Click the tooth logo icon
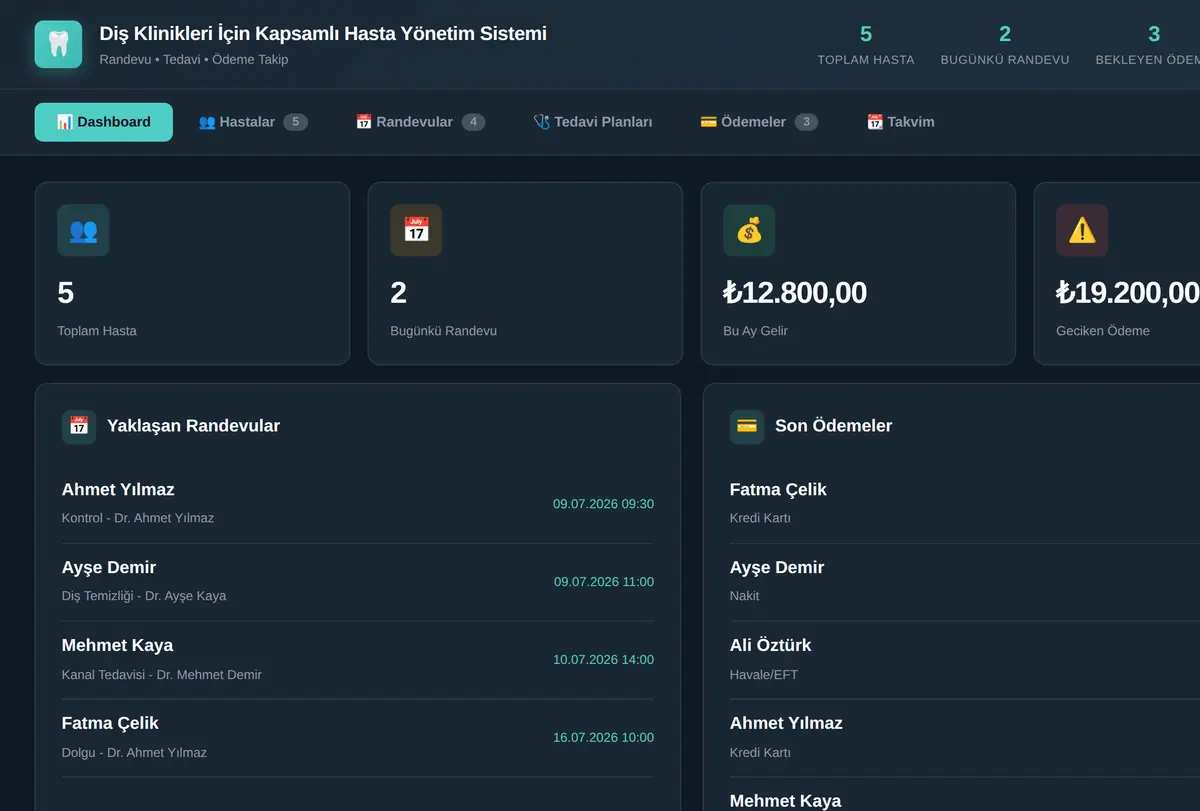The height and width of the screenshot is (811, 1200). click(x=58, y=45)
